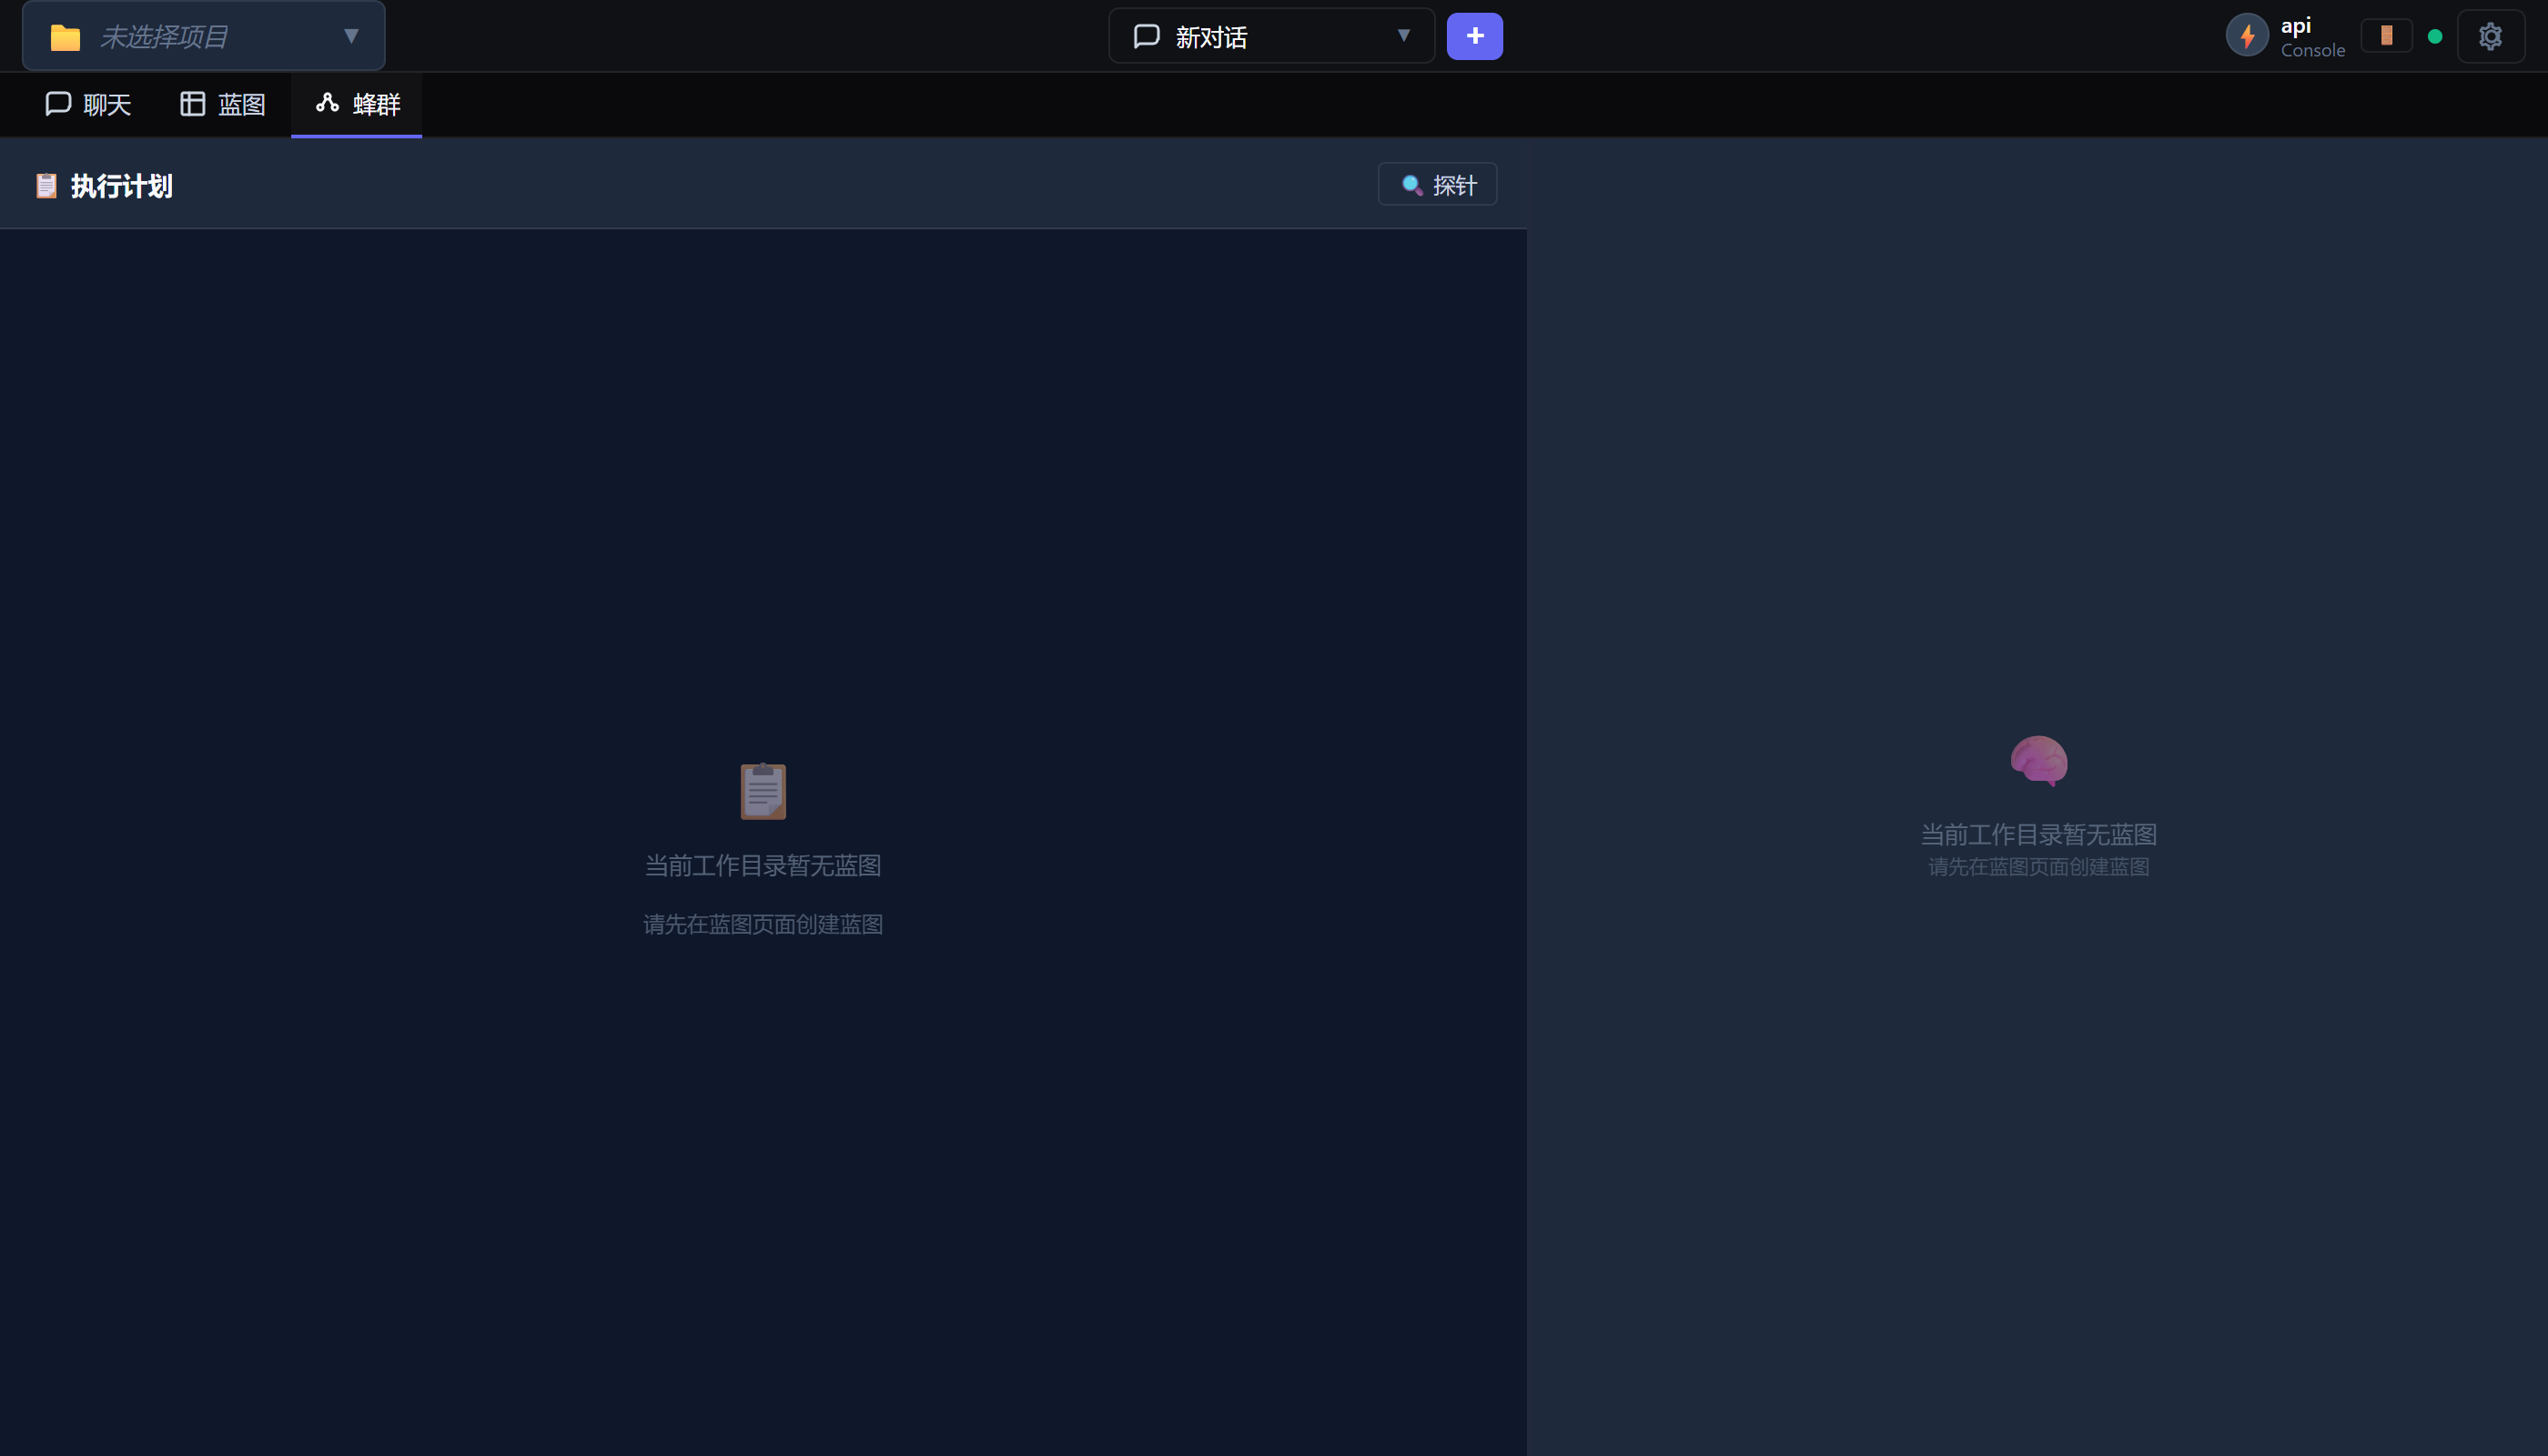The image size is (2548, 1456).
Task: Open settings via the gear icon
Action: tap(2490, 36)
